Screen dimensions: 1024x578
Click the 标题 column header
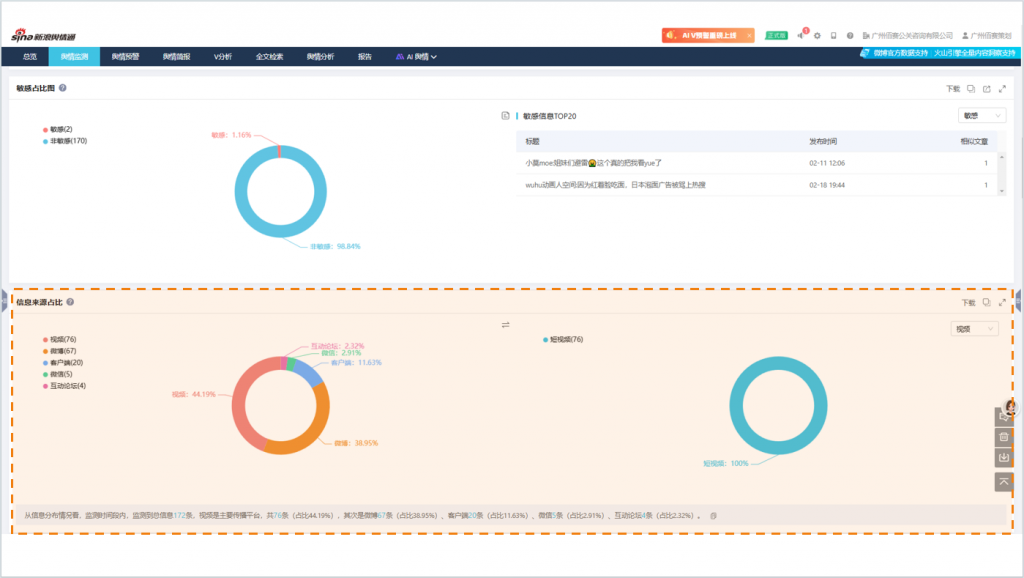532,141
